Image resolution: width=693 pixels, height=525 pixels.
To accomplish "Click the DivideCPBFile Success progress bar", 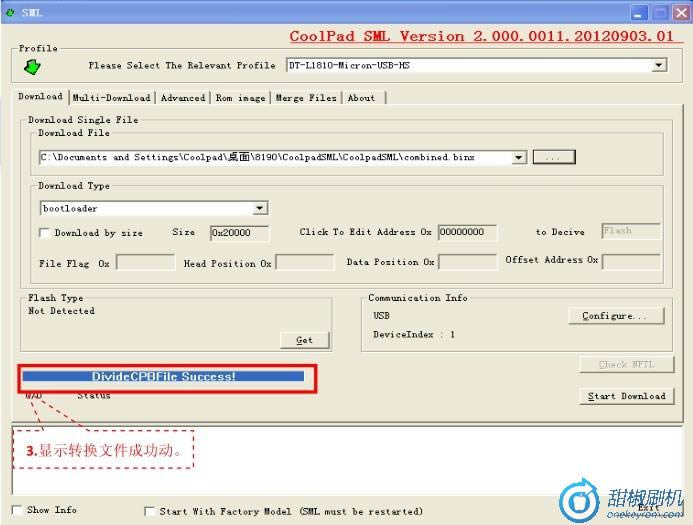I will coord(164,377).
